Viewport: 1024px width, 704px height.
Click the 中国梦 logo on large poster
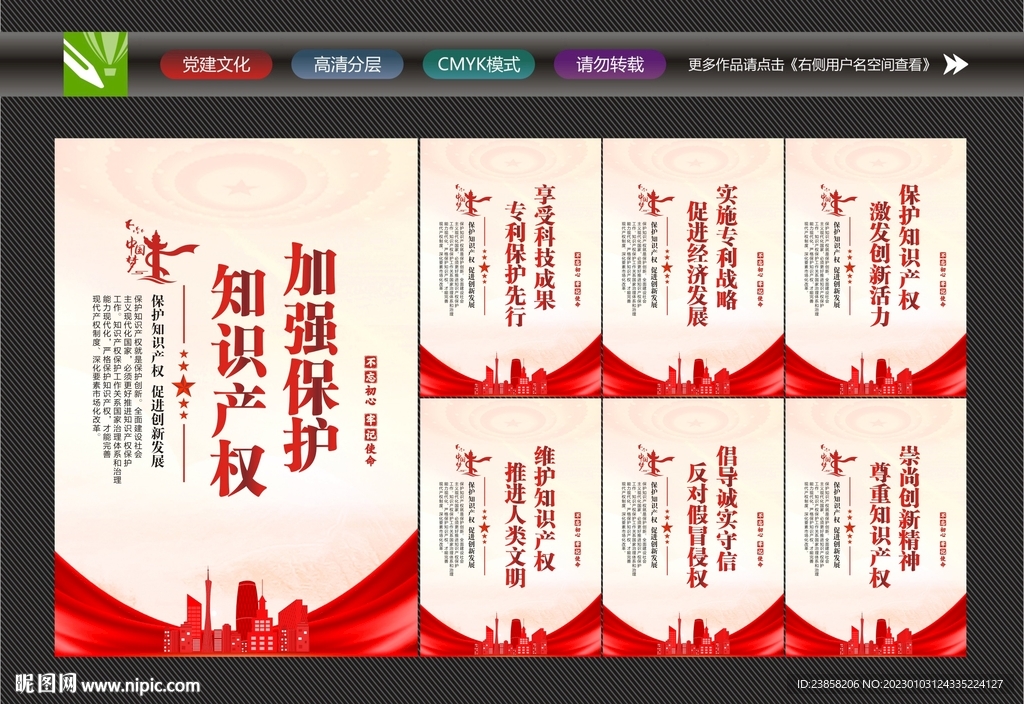coord(161,251)
